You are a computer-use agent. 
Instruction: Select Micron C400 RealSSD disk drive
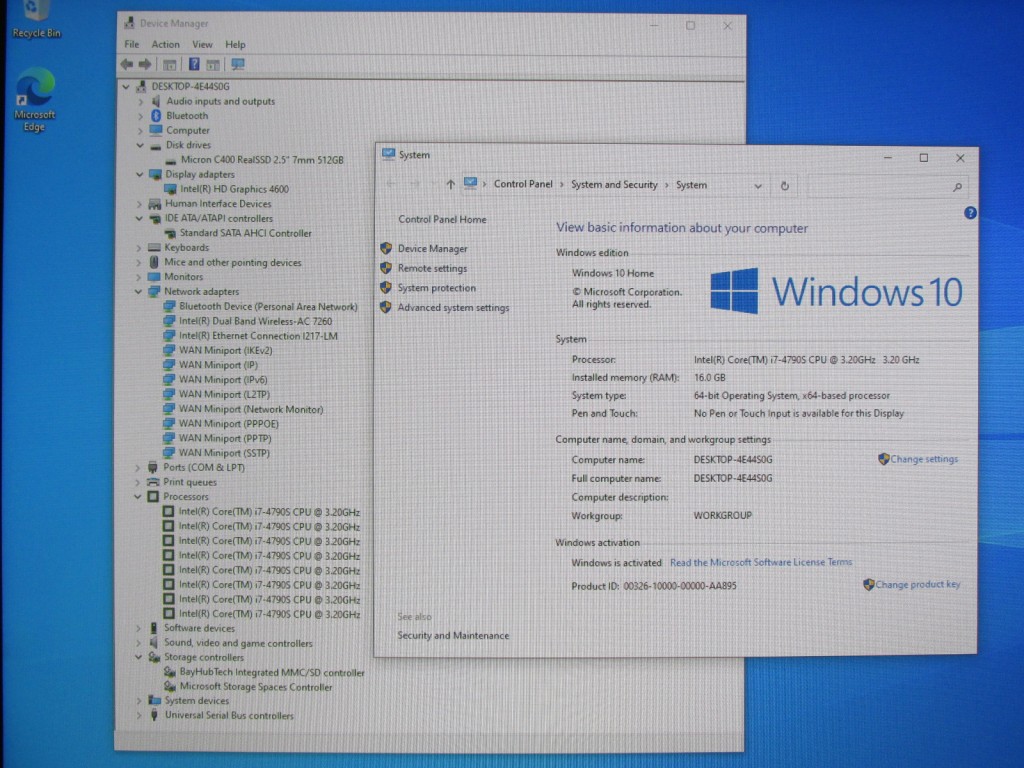click(x=261, y=160)
